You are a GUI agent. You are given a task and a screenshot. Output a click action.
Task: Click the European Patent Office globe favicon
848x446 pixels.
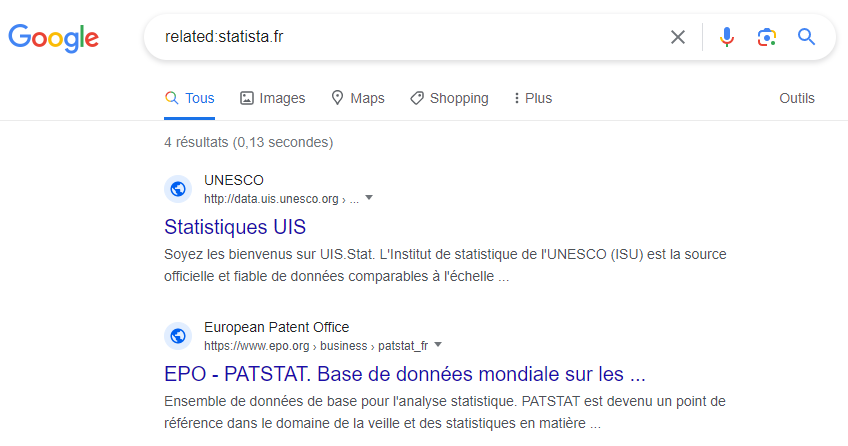tap(178, 336)
